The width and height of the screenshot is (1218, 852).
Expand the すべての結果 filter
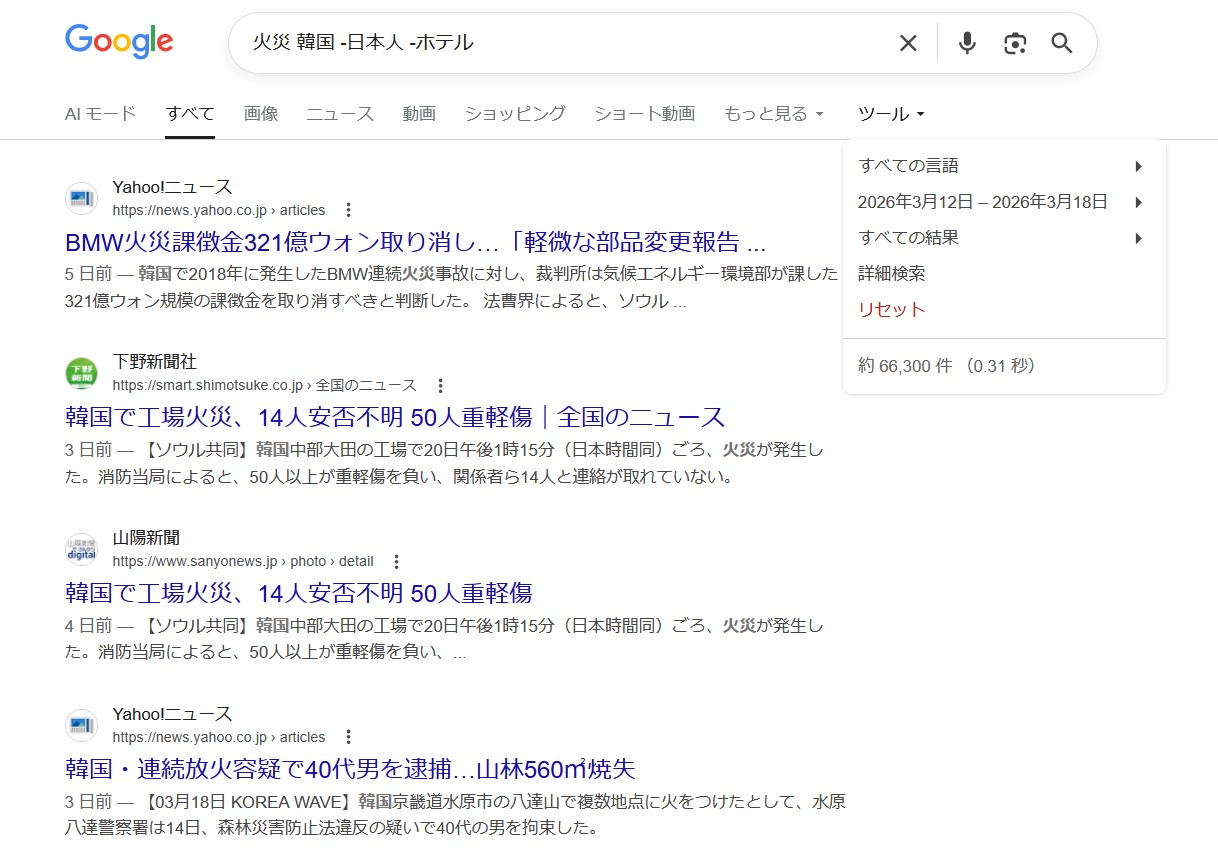click(1000, 238)
